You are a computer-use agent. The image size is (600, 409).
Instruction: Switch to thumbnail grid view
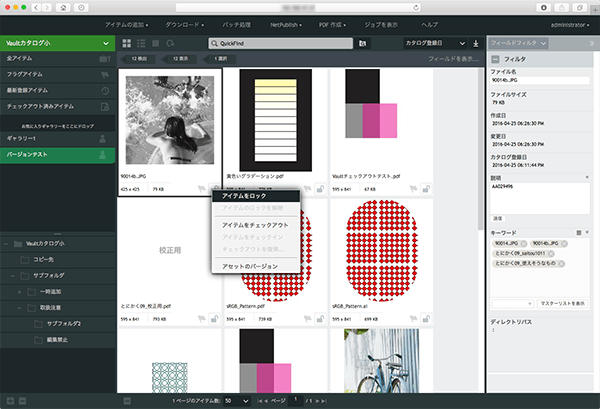pos(126,43)
